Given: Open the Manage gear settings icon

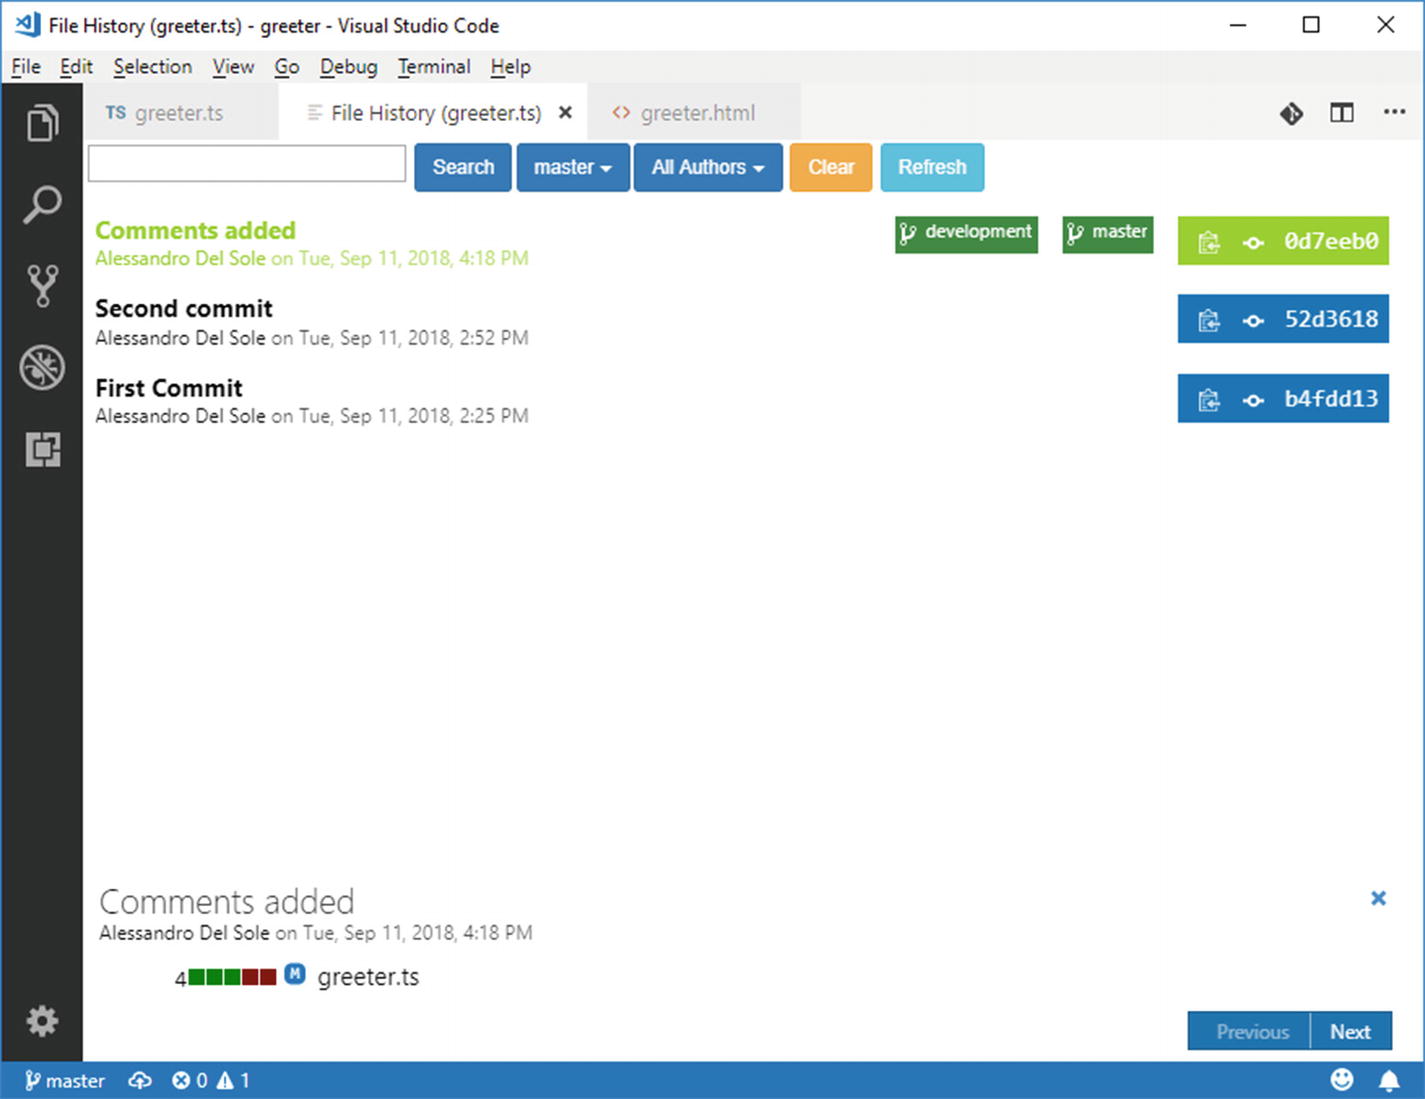Looking at the screenshot, I should pyautogui.click(x=42, y=1021).
